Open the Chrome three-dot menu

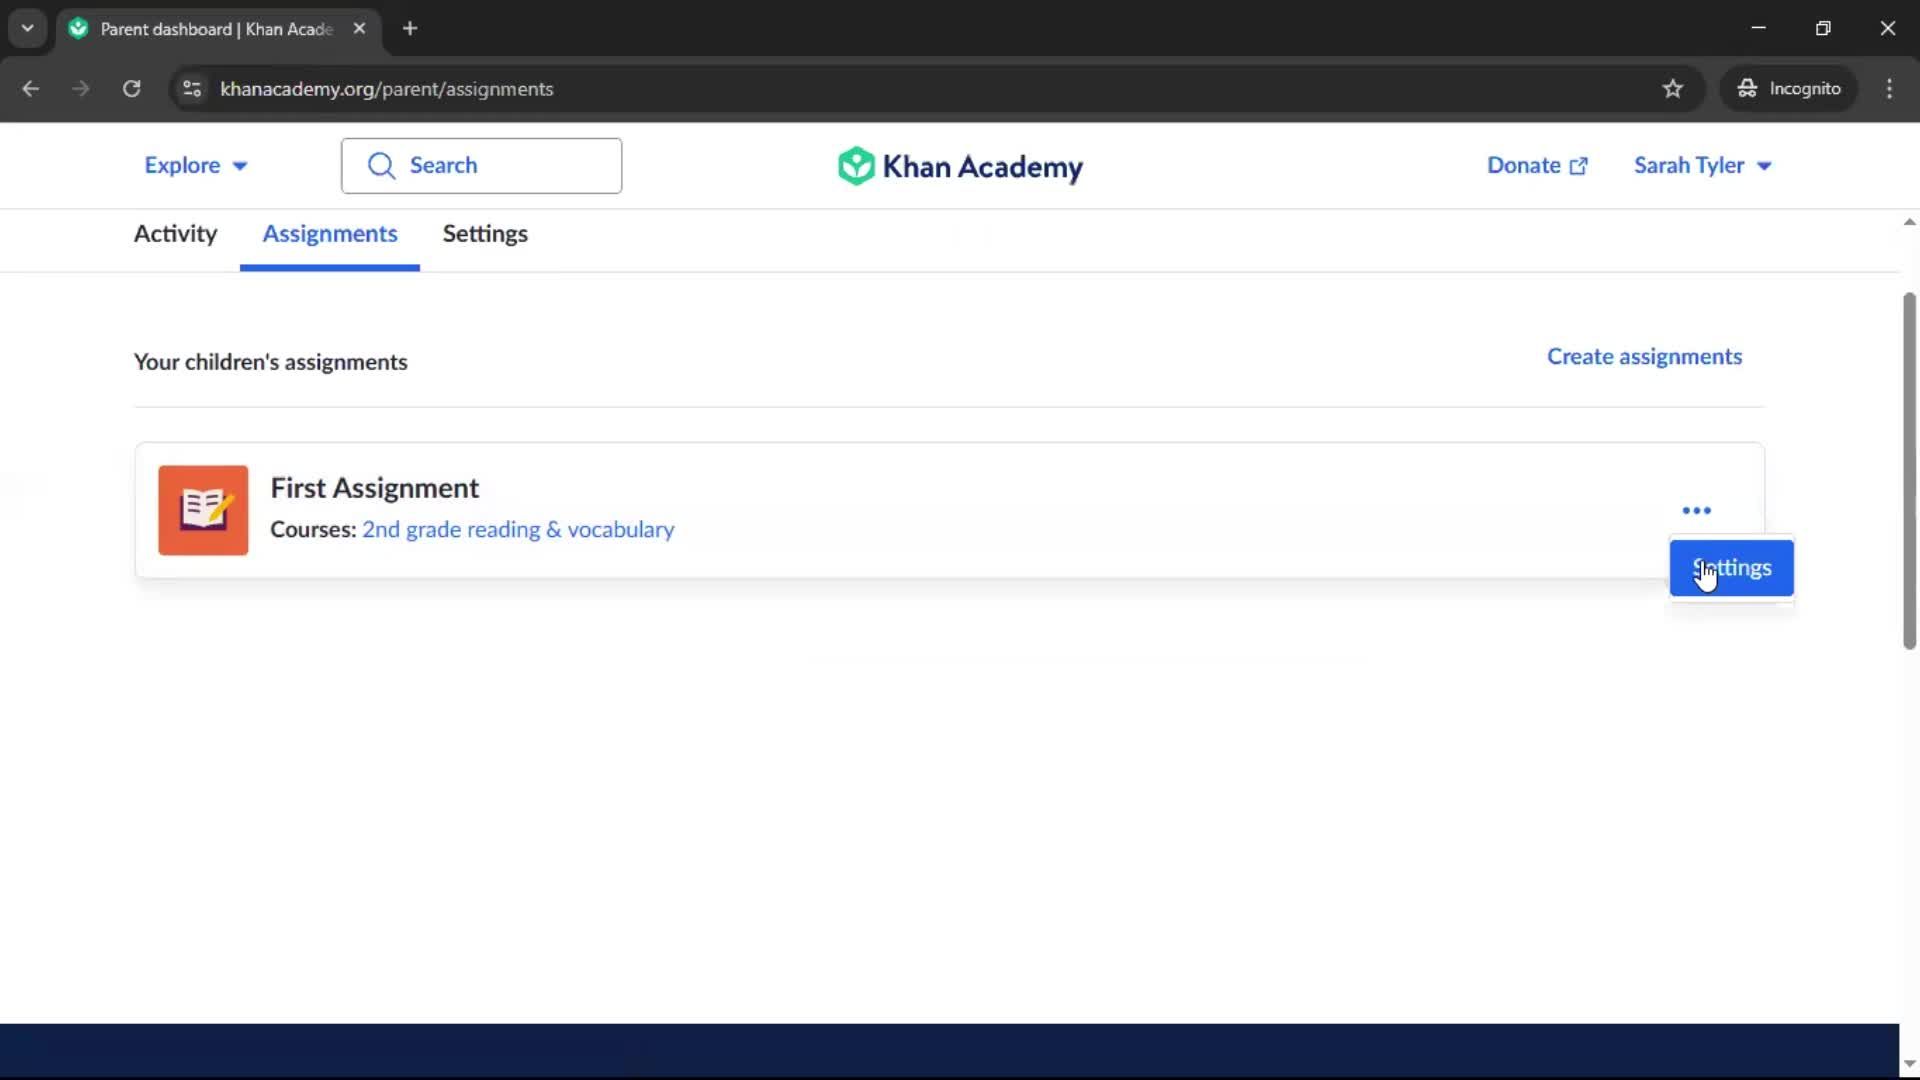pos(1889,89)
